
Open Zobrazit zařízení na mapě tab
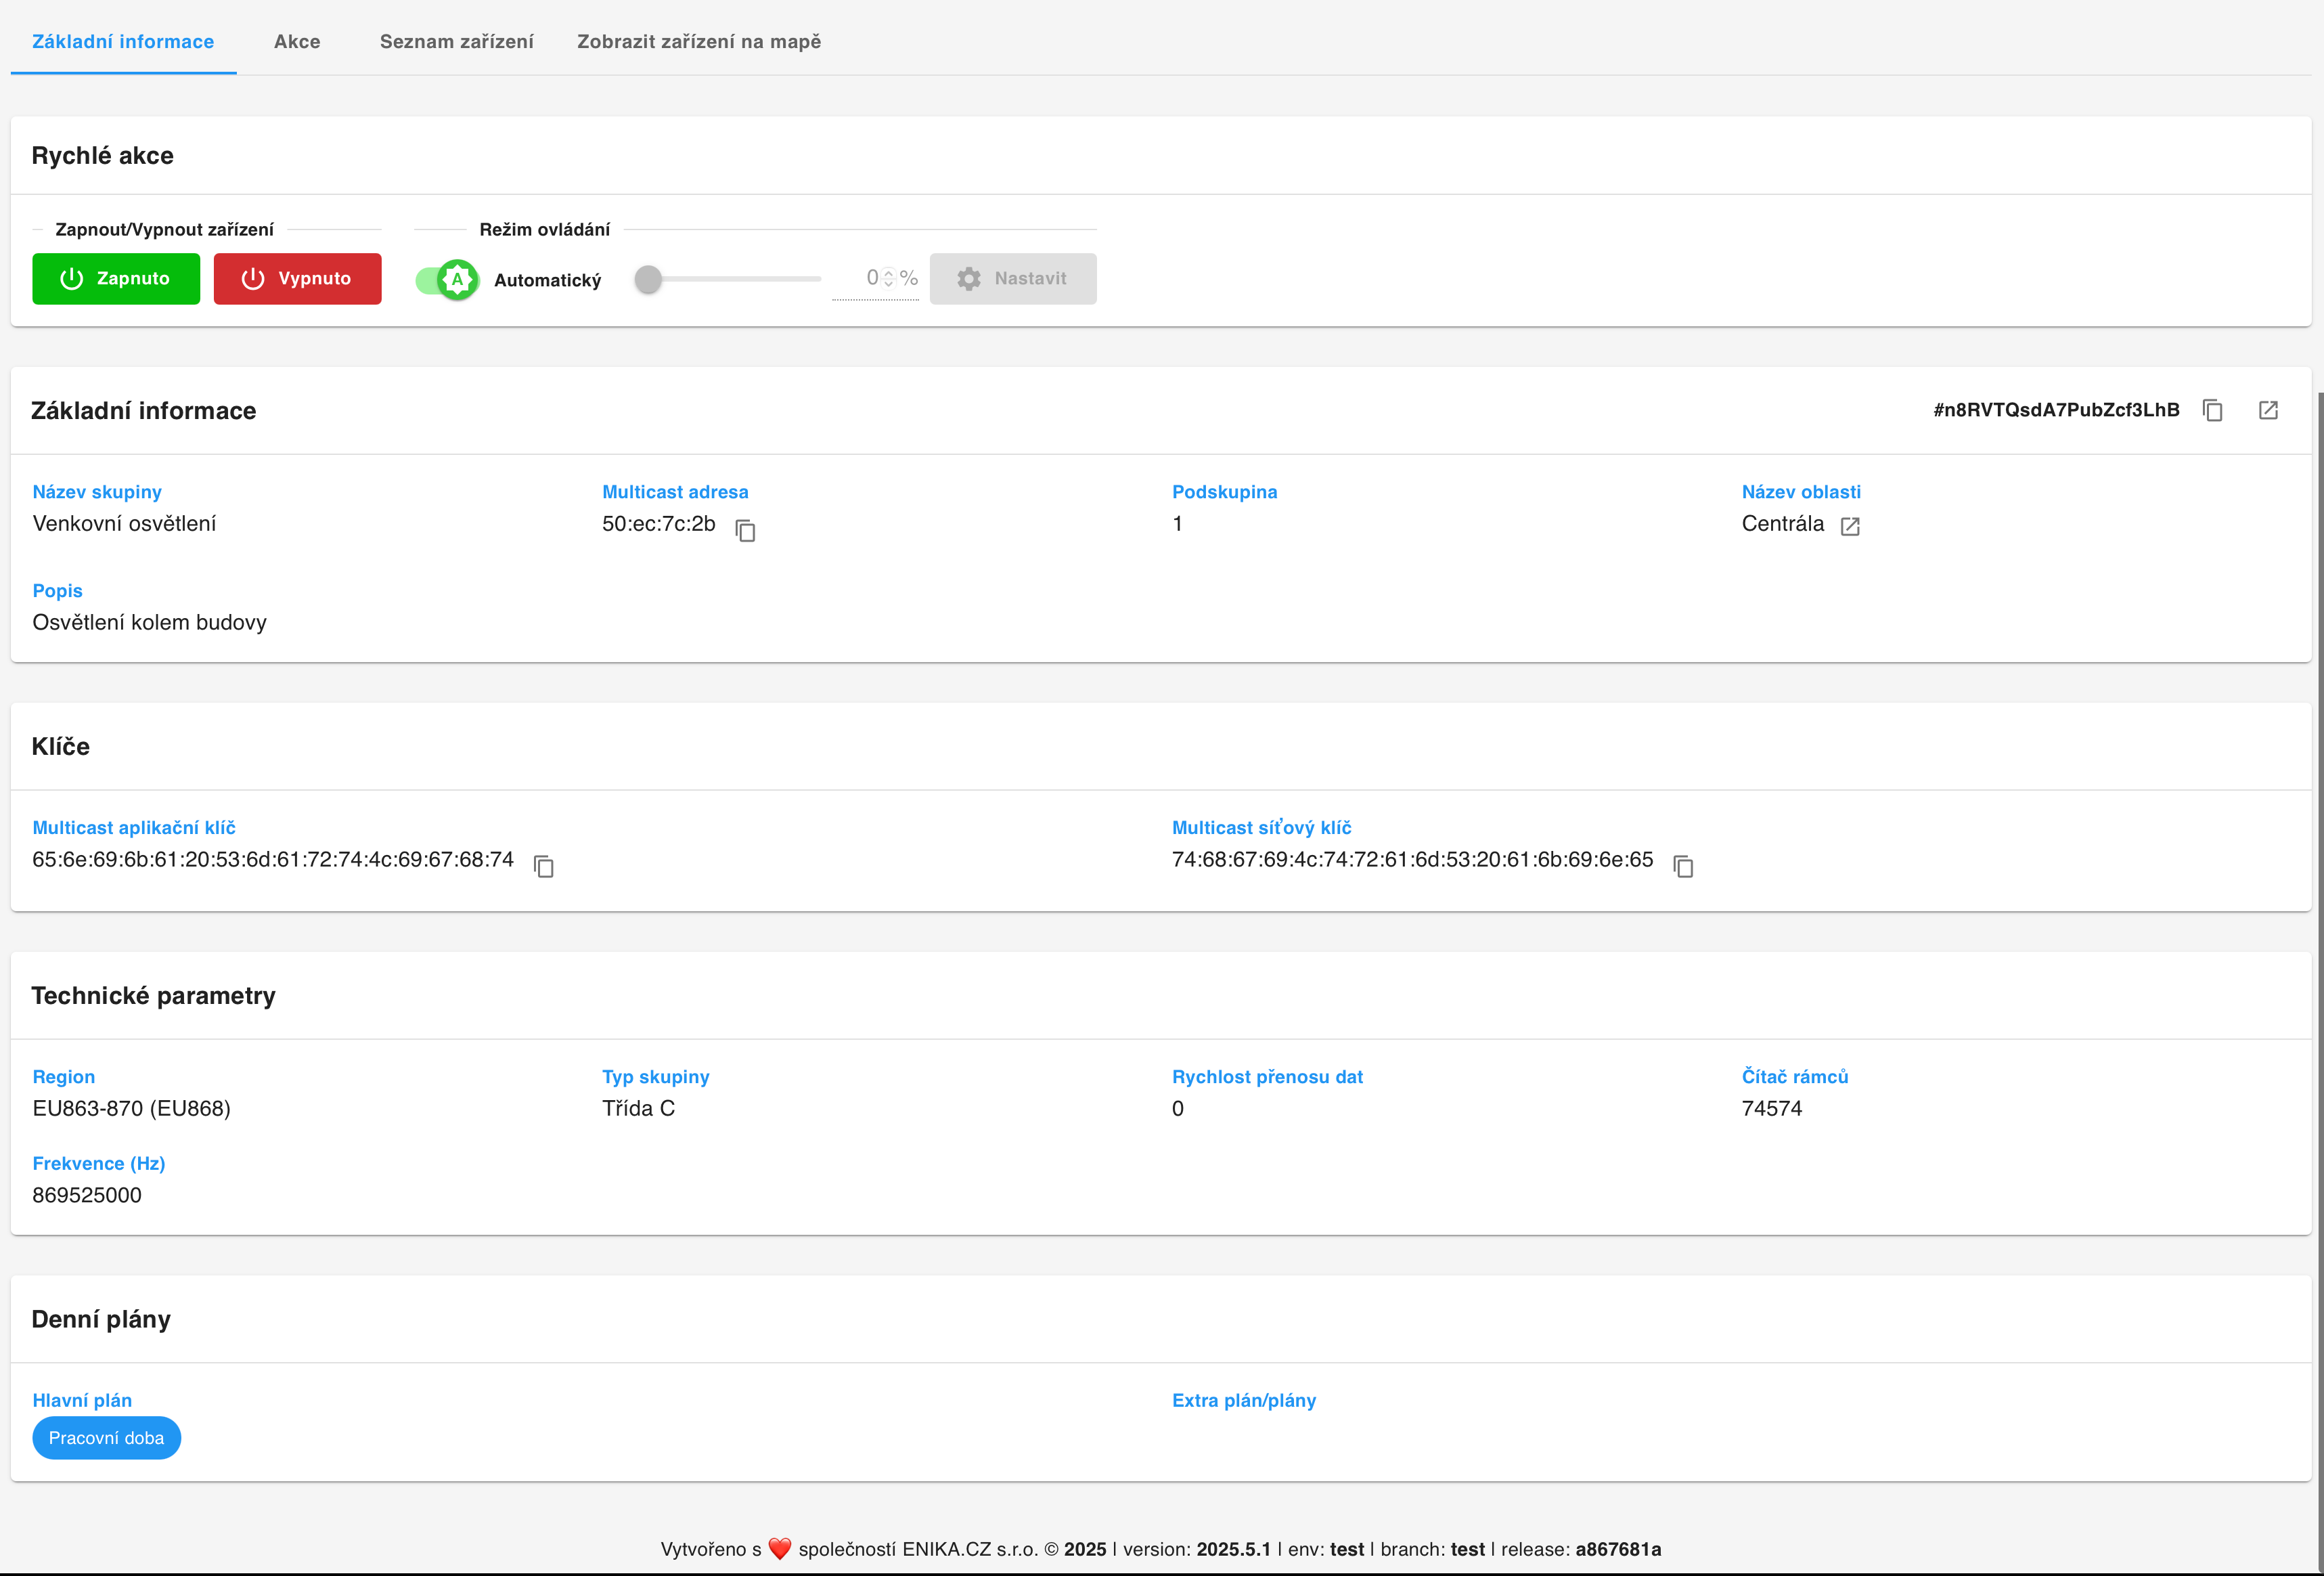[x=698, y=41]
